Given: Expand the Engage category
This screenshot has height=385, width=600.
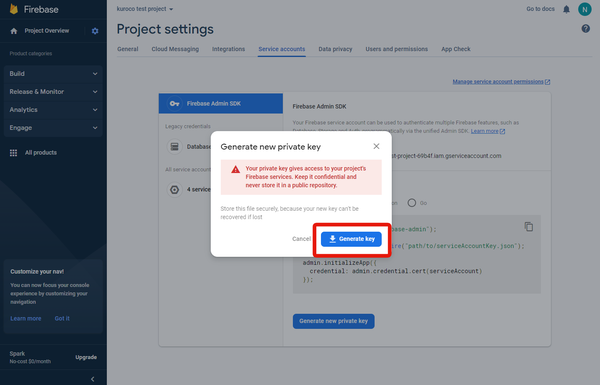Looking at the screenshot, I should point(53,128).
